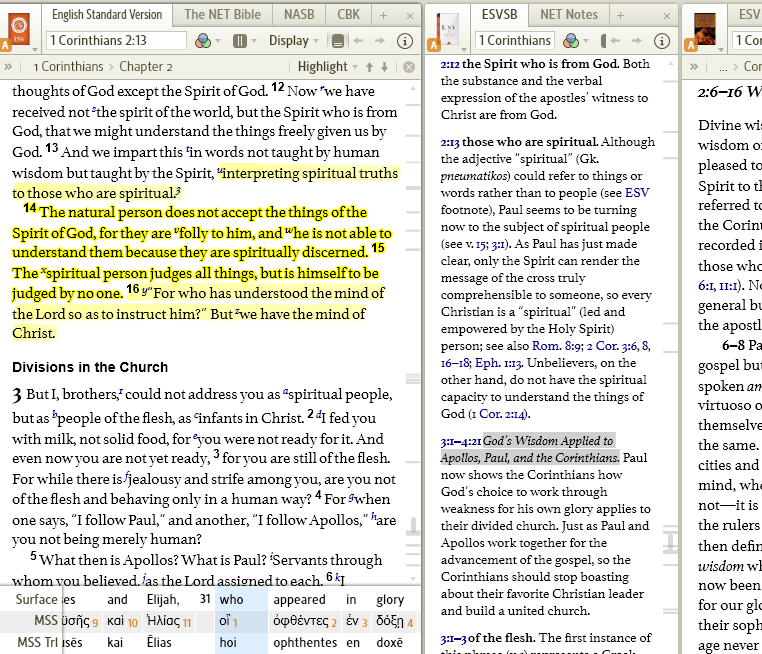Select the interlinear word 'appeared'
The height and width of the screenshot is (654, 762).
pyautogui.click(x=299, y=600)
